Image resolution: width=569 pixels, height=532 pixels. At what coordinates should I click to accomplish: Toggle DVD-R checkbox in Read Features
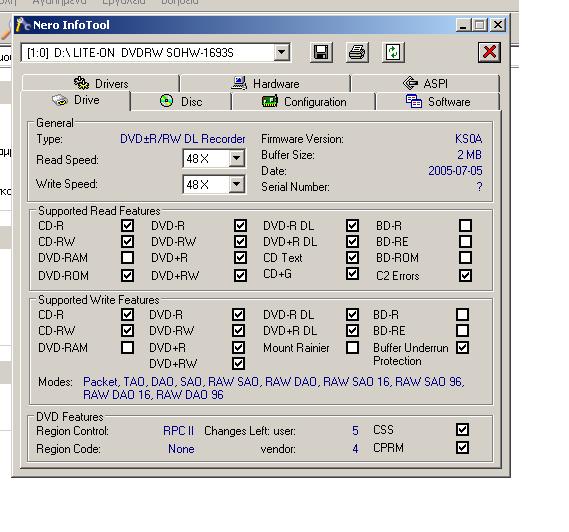[240, 225]
